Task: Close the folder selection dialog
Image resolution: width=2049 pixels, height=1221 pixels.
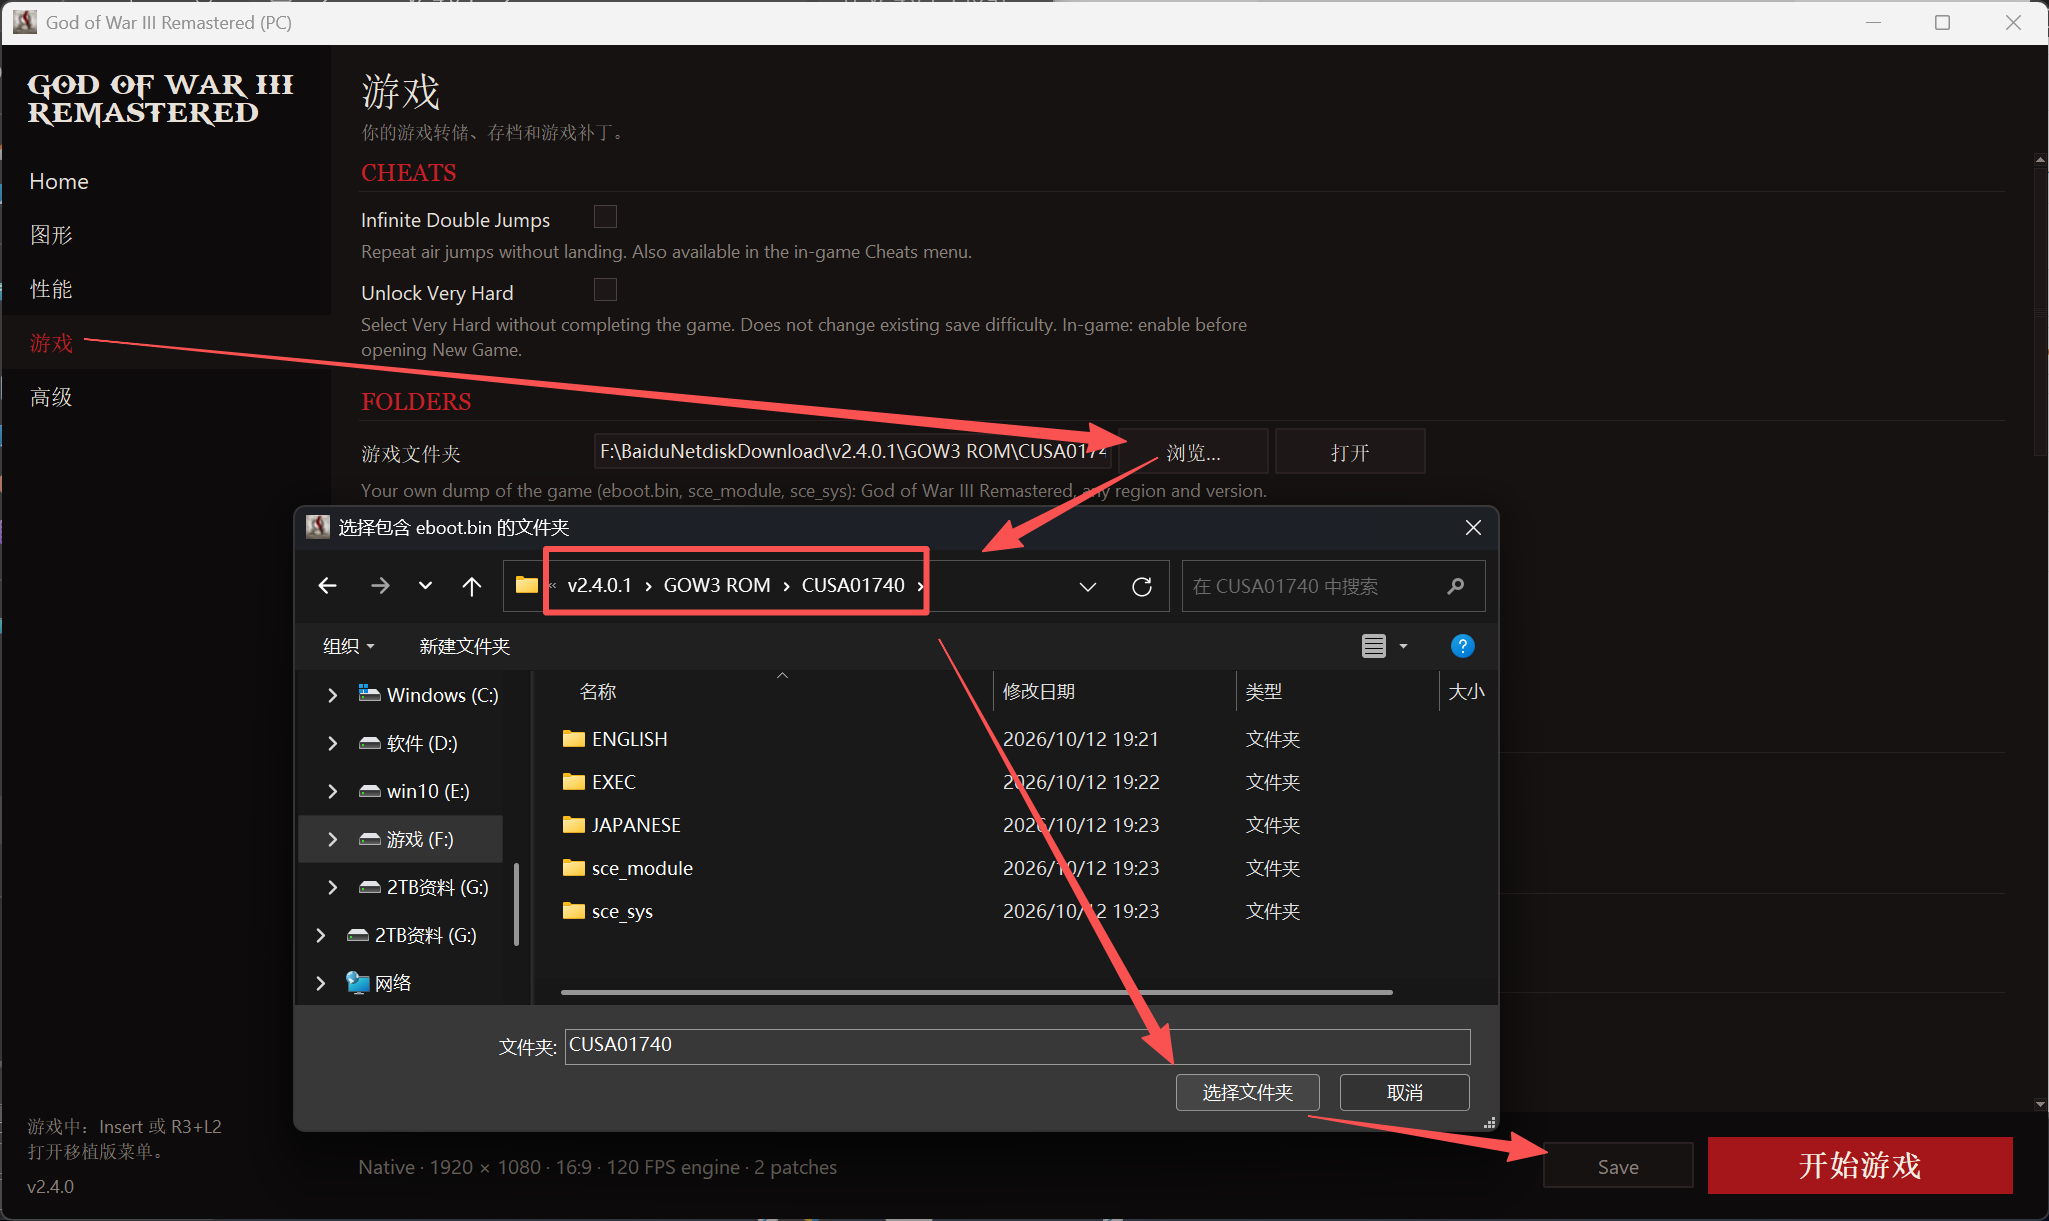Action: pyautogui.click(x=1473, y=527)
